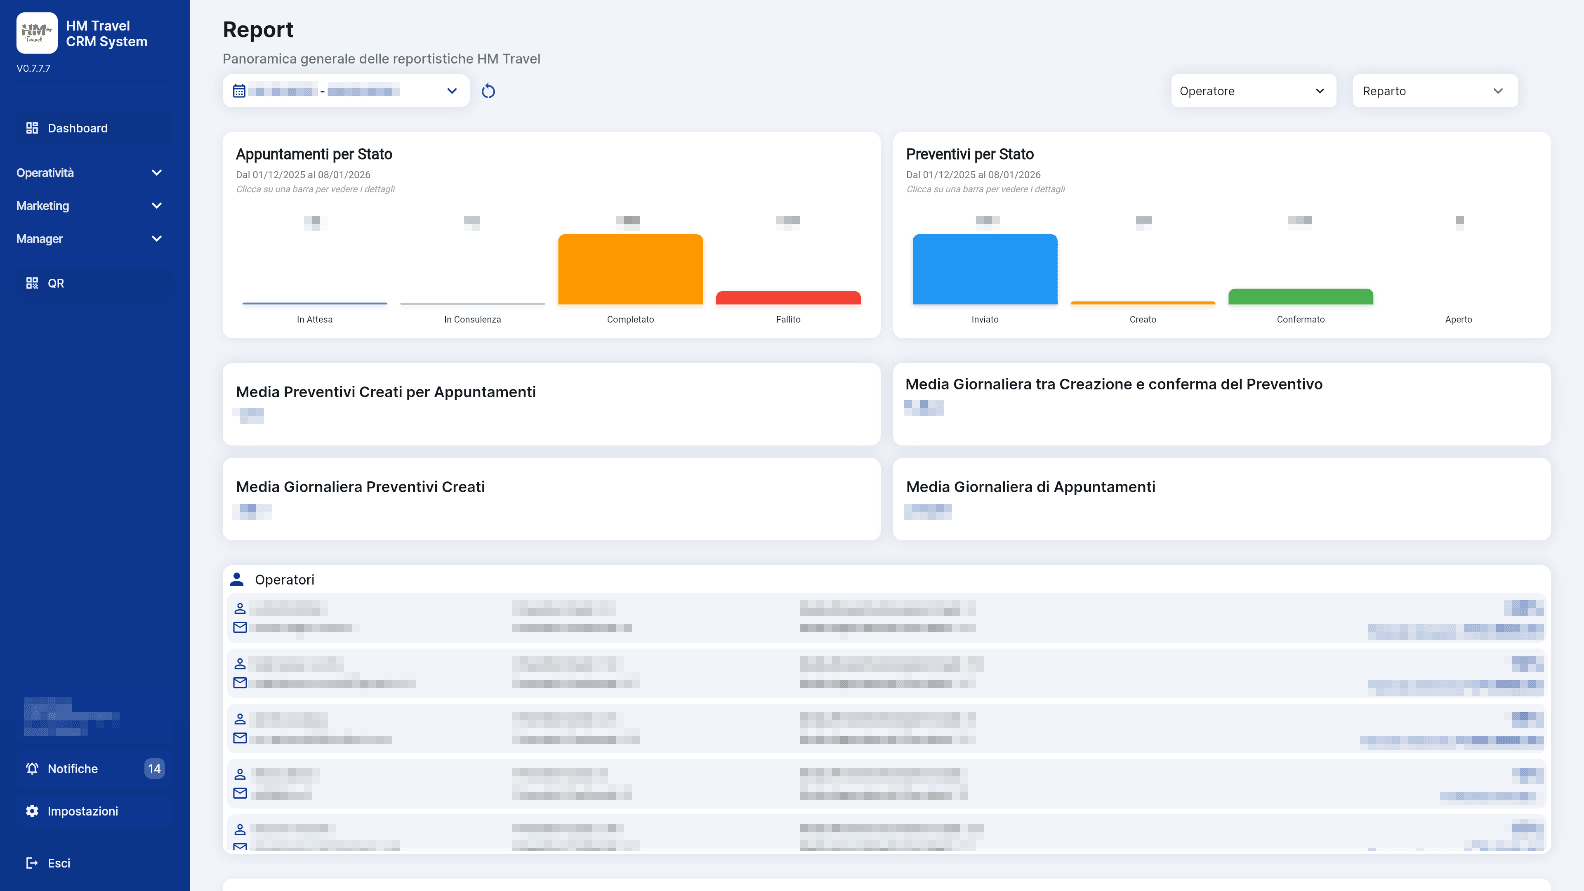
Task: Click the Impostazioni gear icon
Action: pyautogui.click(x=32, y=811)
